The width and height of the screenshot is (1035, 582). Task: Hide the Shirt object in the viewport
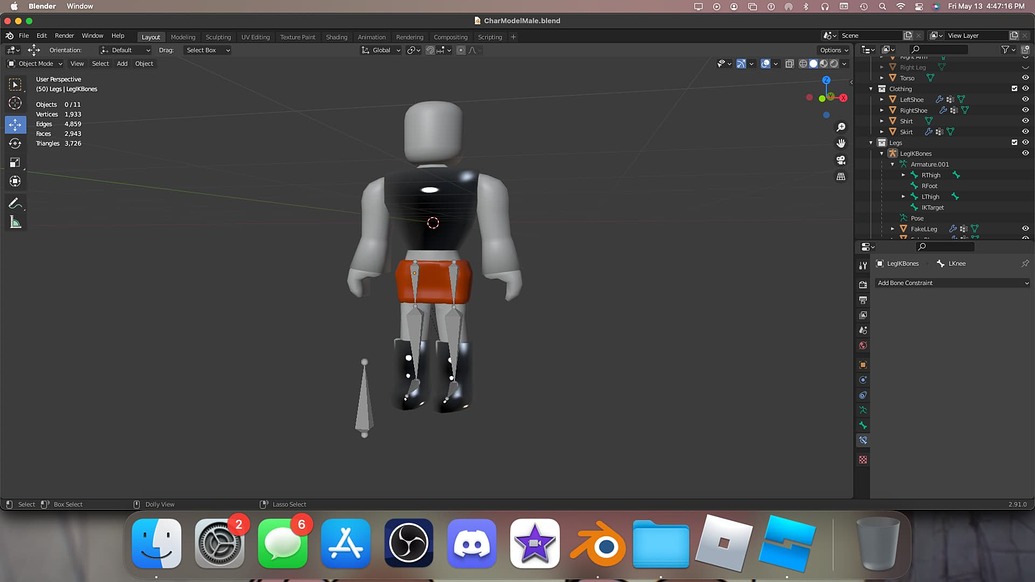click(x=1024, y=120)
